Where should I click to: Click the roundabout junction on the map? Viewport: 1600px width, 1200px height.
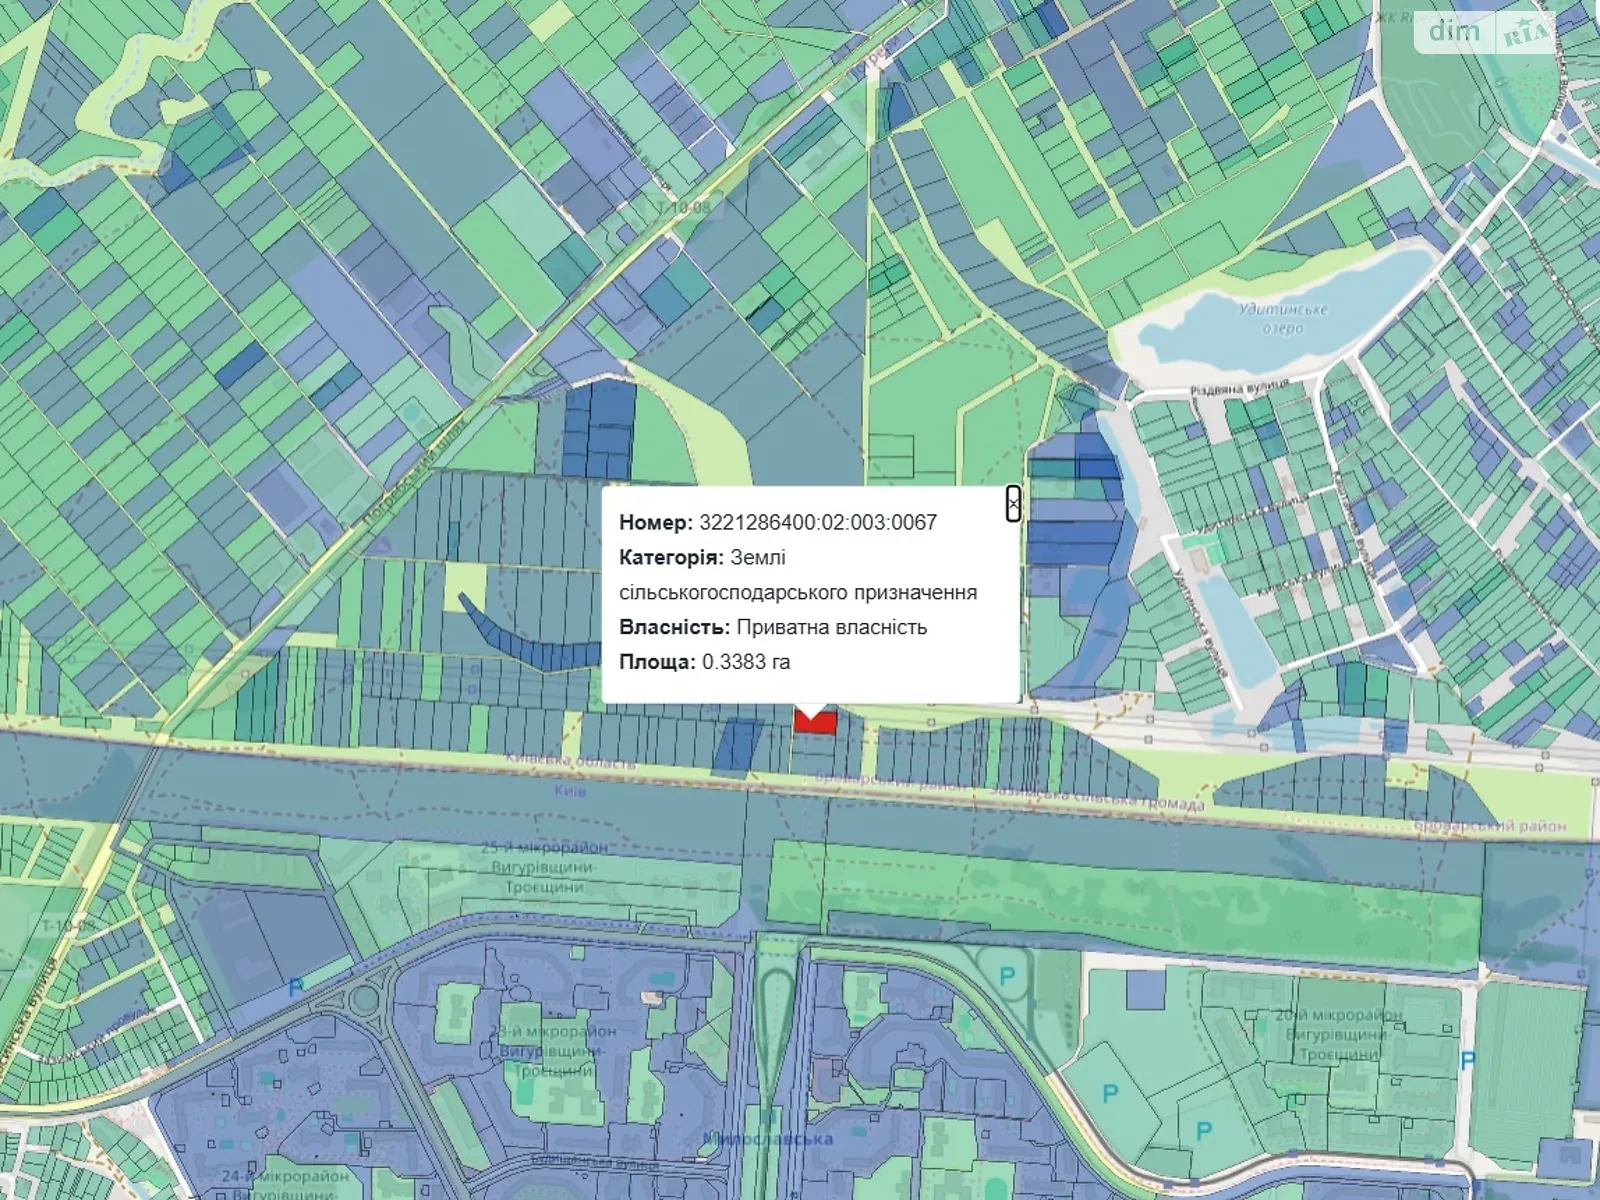tap(365, 998)
